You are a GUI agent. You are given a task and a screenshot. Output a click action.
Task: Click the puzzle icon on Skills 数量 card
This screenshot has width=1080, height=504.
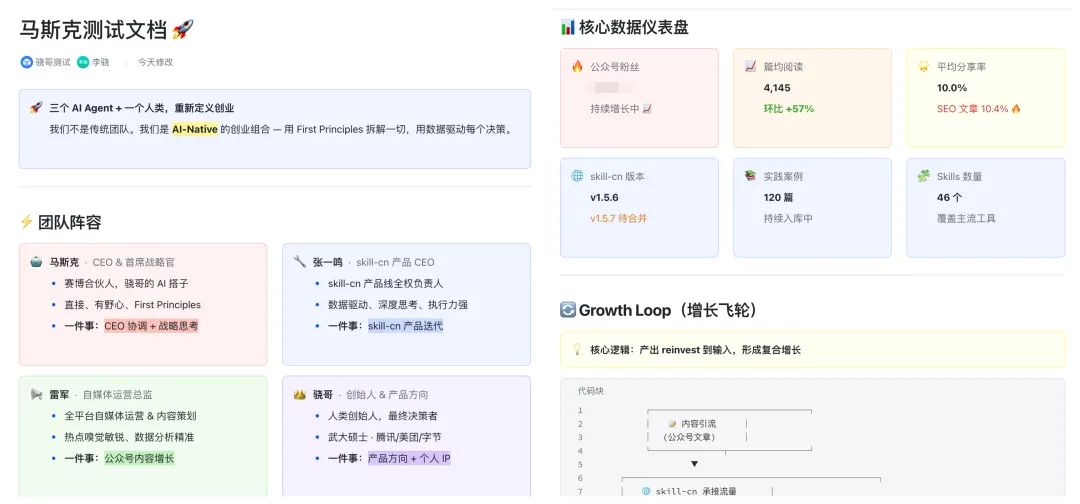(x=923, y=176)
